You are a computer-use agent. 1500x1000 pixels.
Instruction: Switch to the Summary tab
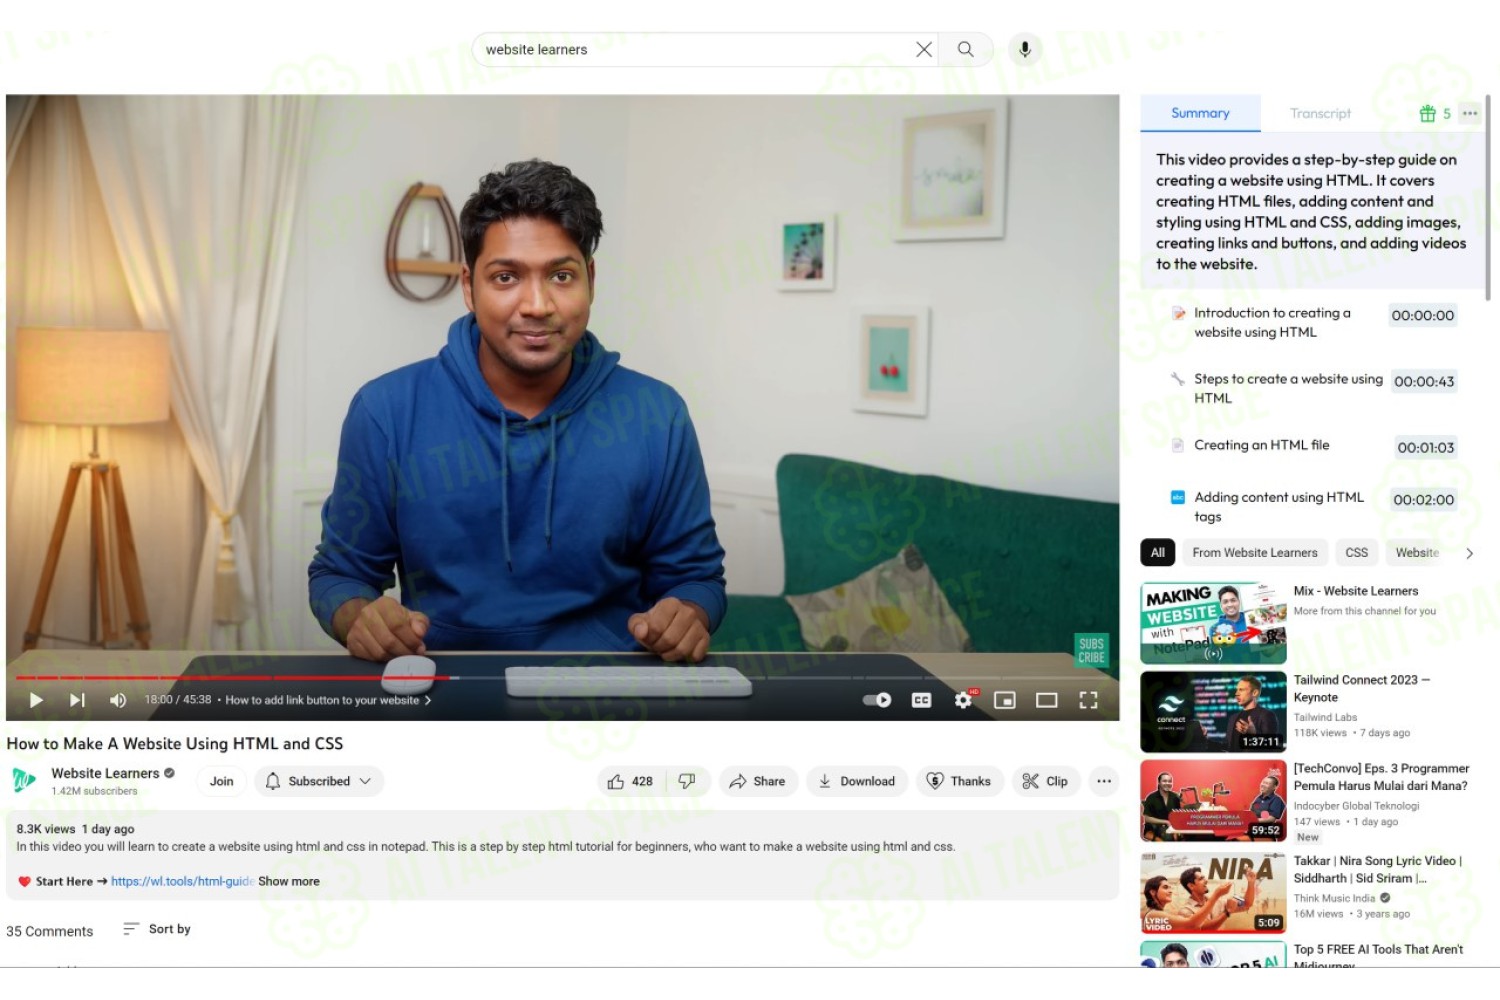click(x=1200, y=113)
